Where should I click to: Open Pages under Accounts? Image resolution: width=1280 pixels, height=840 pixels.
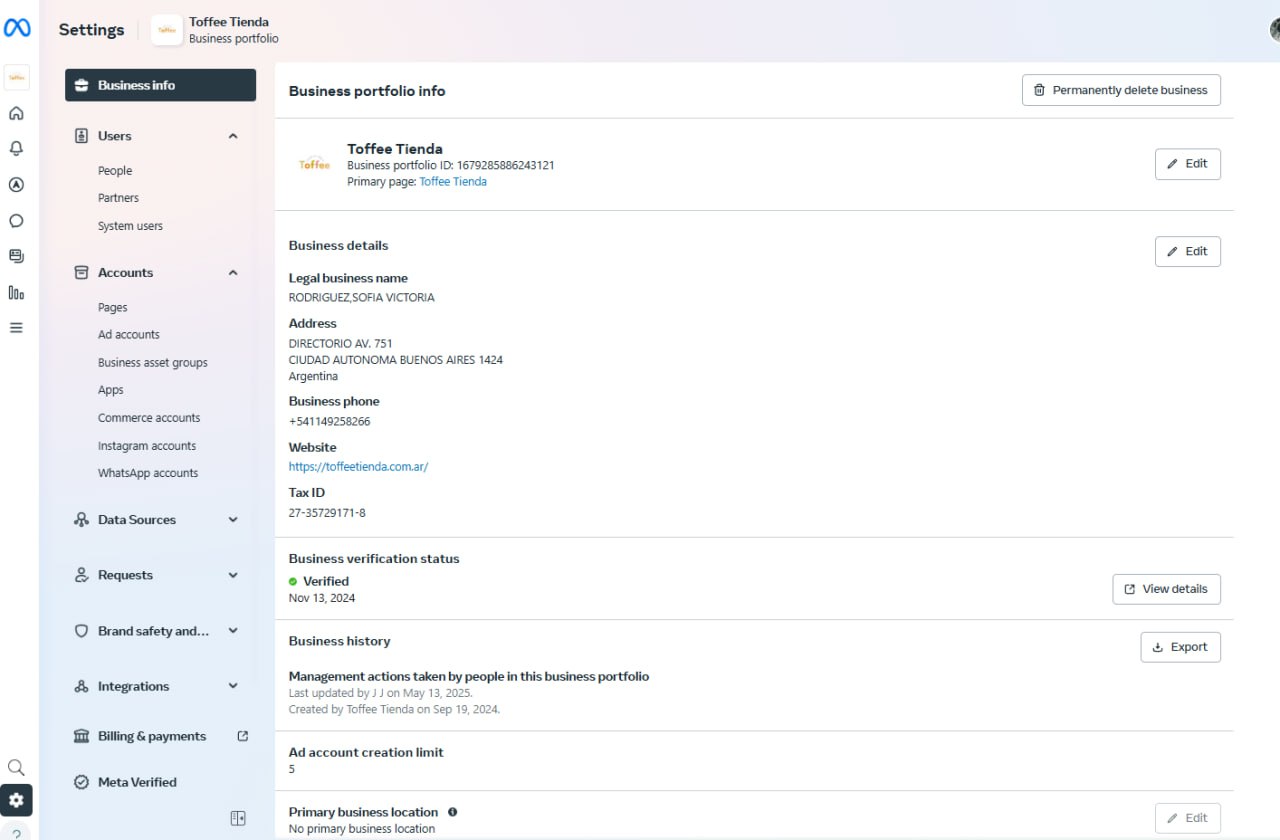[x=112, y=308]
